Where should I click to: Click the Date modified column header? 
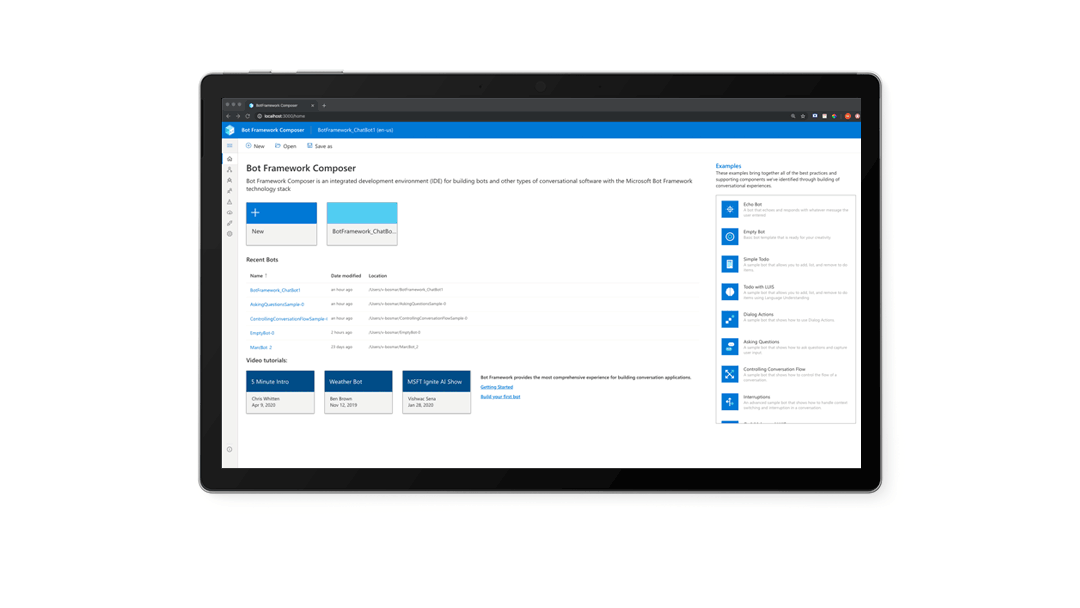click(346, 276)
